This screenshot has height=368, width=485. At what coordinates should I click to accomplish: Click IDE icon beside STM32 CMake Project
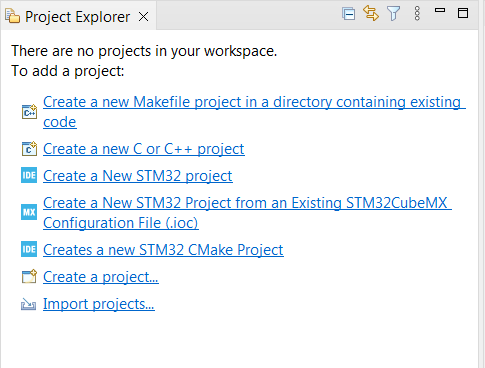coord(29,249)
